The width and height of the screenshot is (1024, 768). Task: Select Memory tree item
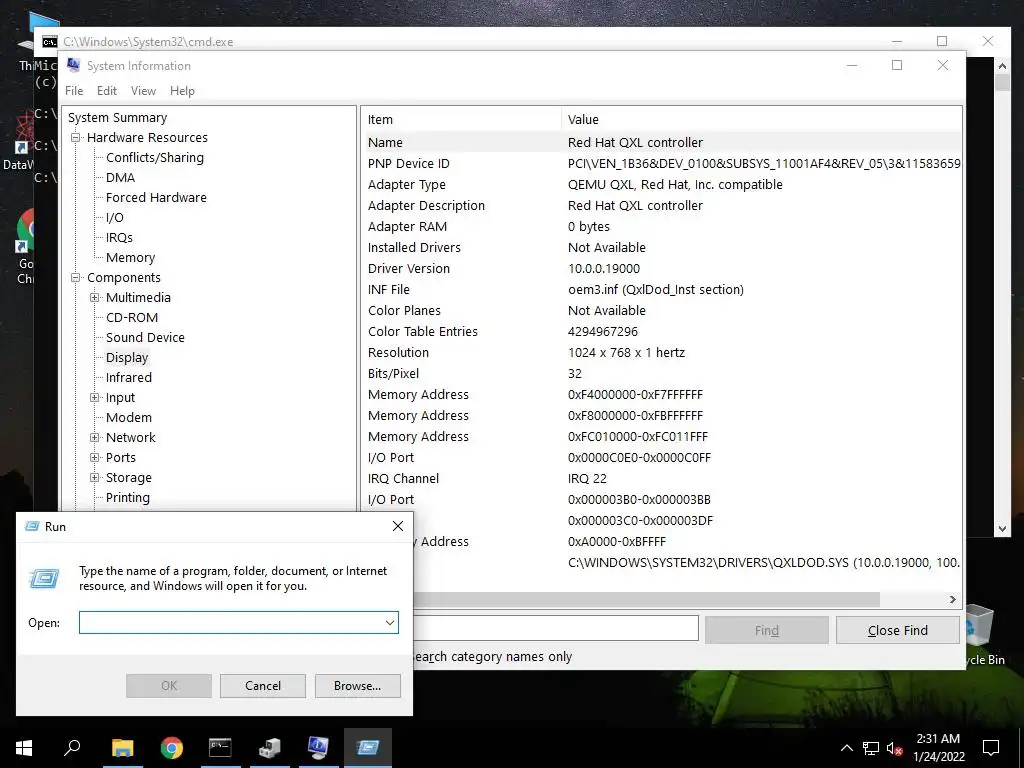[131, 258]
